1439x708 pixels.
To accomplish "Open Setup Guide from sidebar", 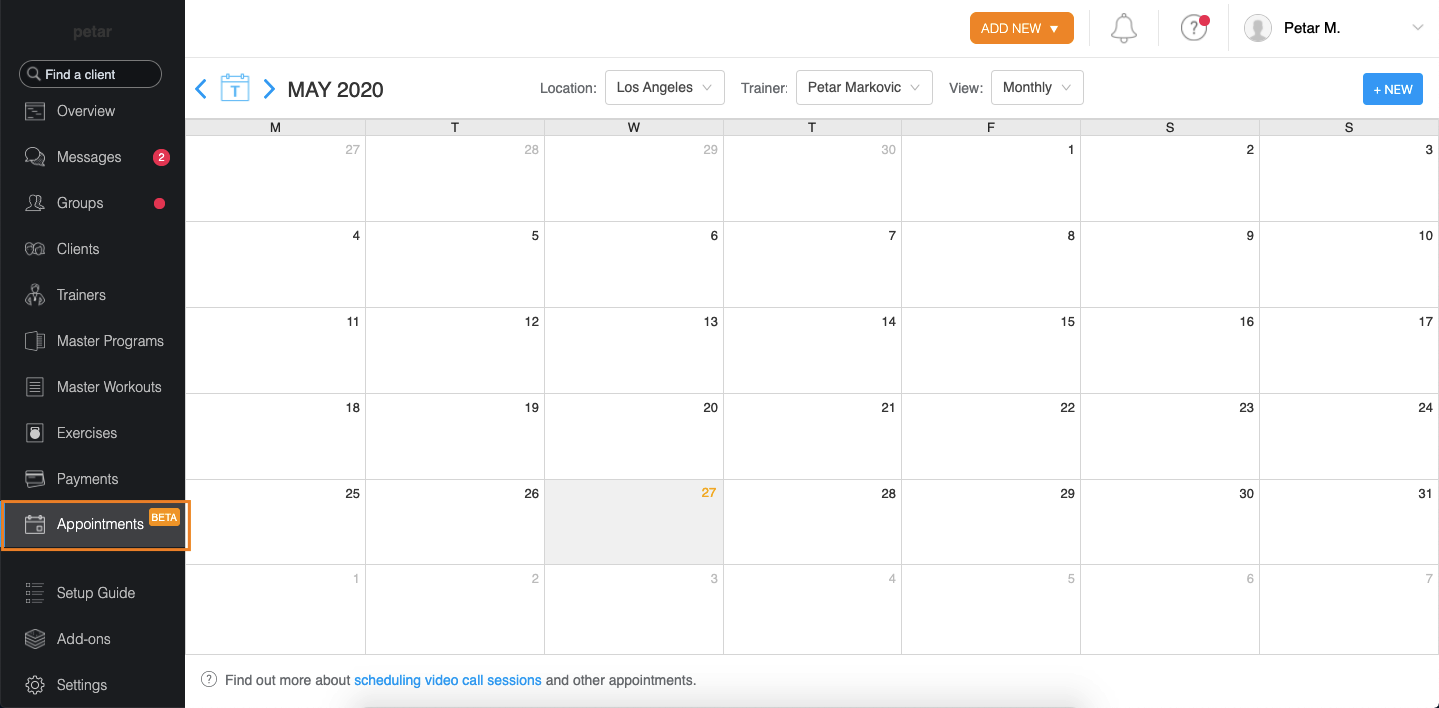I will pyautogui.click(x=96, y=593).
